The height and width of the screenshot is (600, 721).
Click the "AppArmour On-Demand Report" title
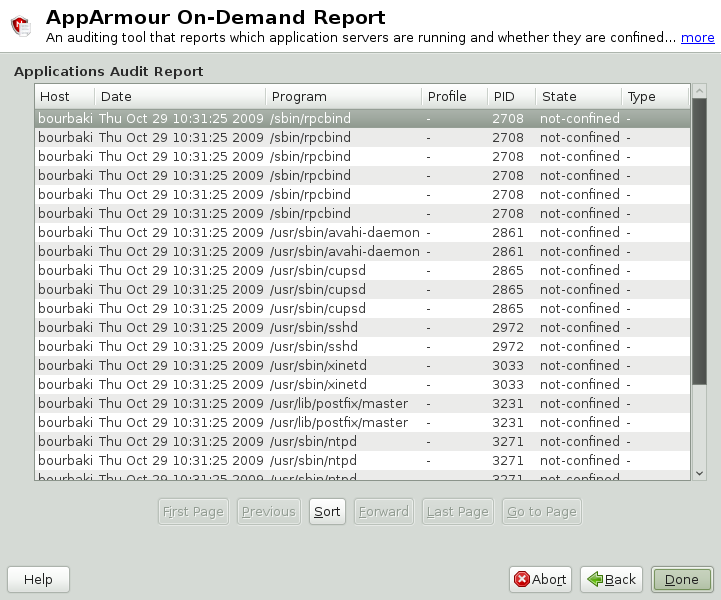click(x=215, y=17)
